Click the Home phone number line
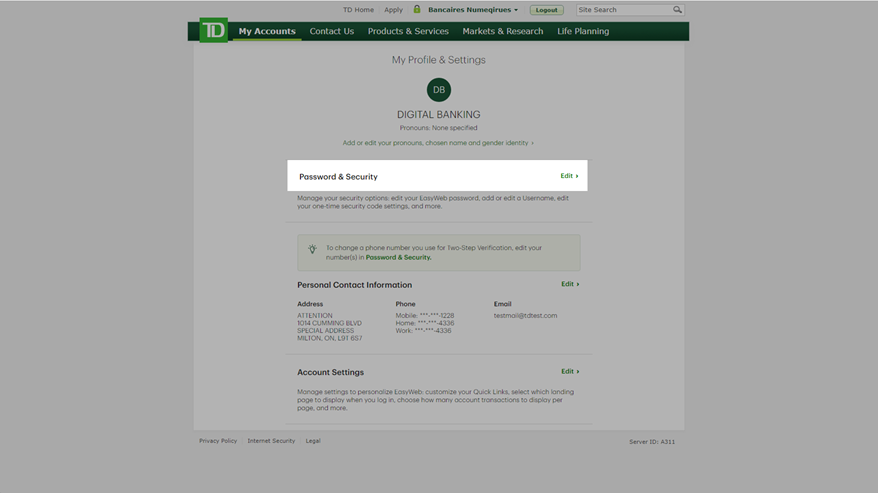The height and width of the screenshot is (493, 878). pyautogui.click(x=424, y=323)
